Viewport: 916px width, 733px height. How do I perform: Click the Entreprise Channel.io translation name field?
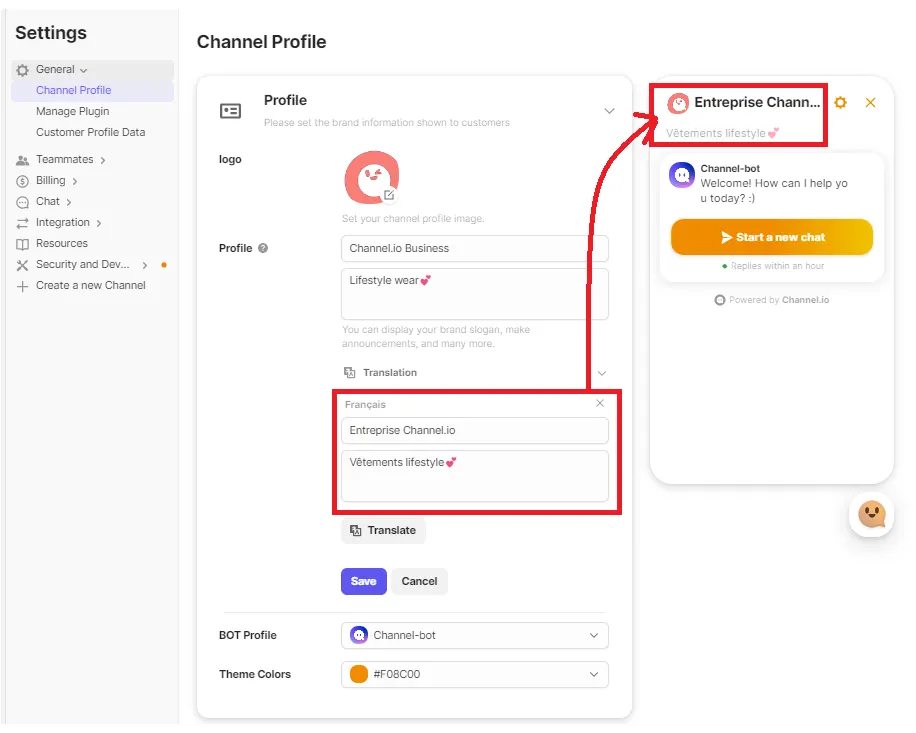[475, 431]
